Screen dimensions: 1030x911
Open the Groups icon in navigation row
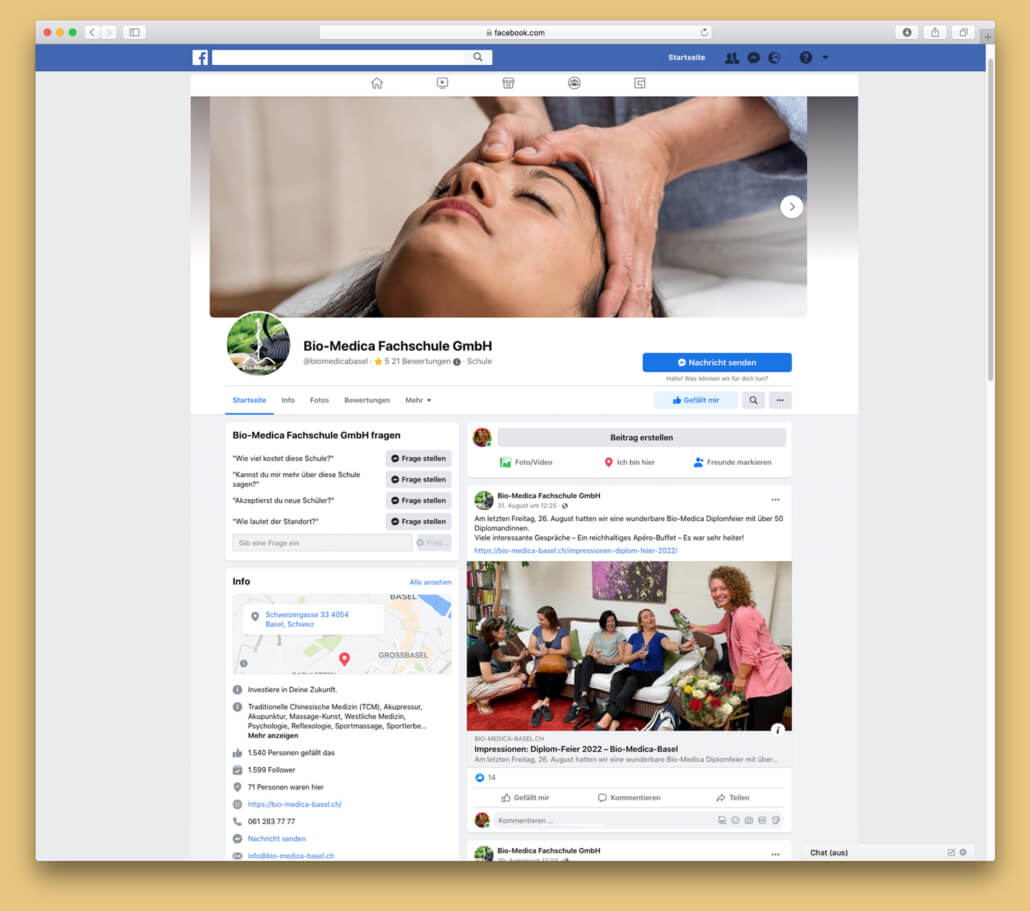click(574, 83)
